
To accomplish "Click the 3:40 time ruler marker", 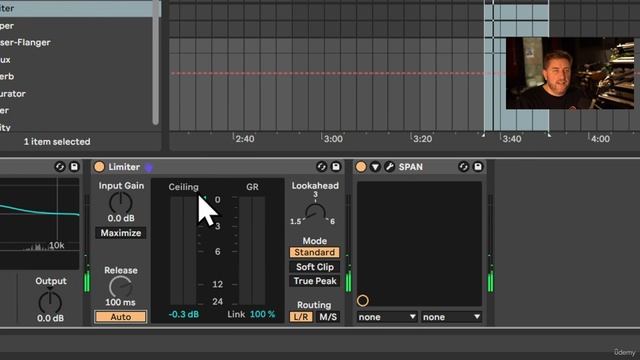I will point(511,139).
